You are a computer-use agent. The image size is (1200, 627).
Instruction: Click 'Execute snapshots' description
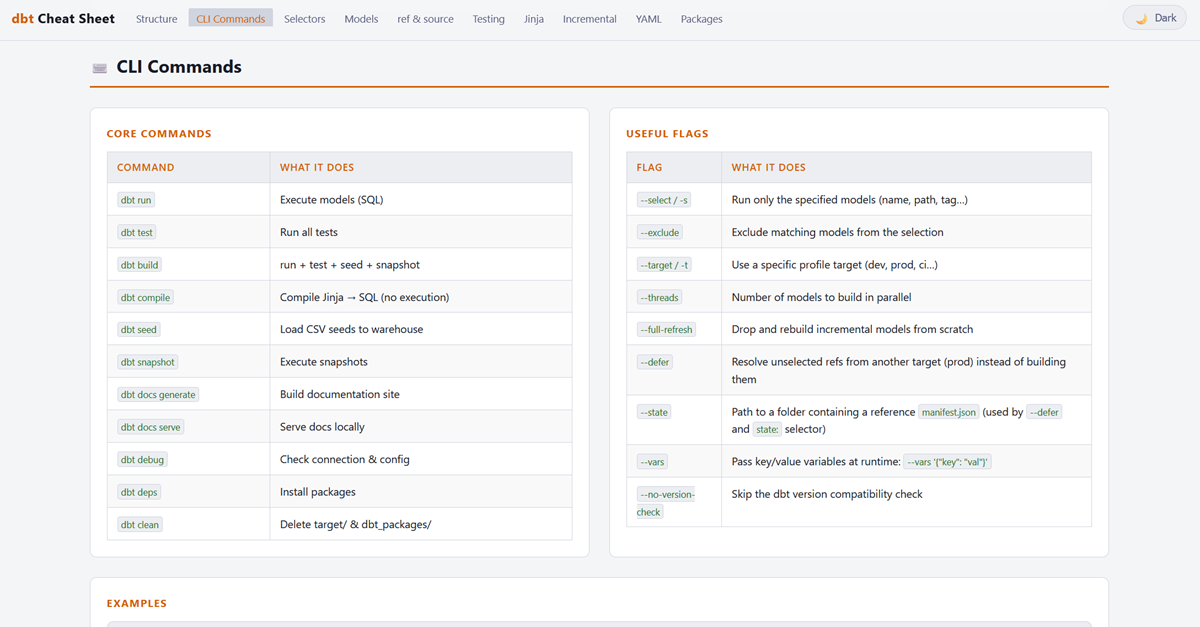click(324, 362)
